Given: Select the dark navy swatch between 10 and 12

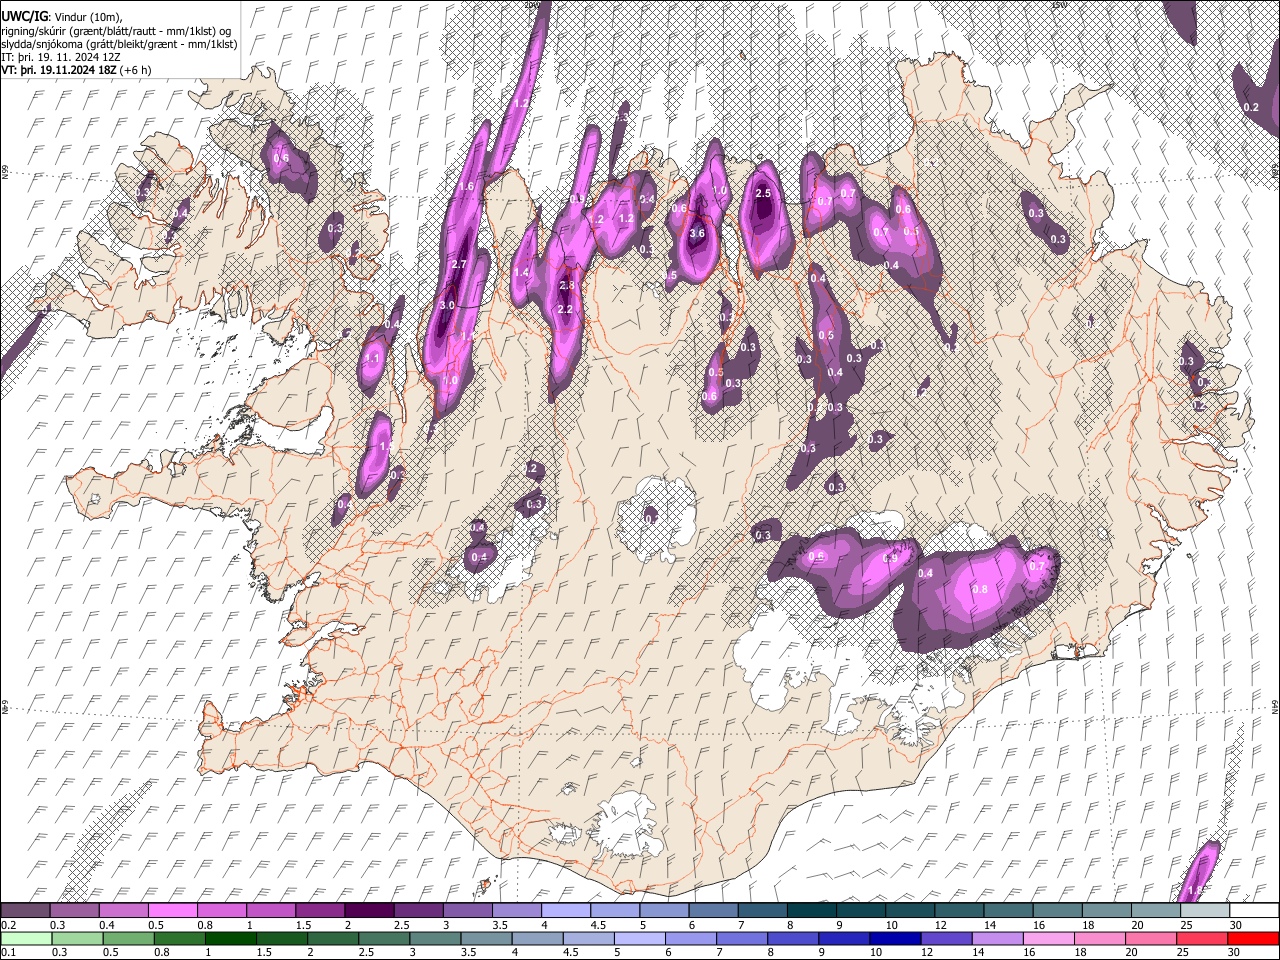Looking at the screenshot, I should click(x=896, y=938).
